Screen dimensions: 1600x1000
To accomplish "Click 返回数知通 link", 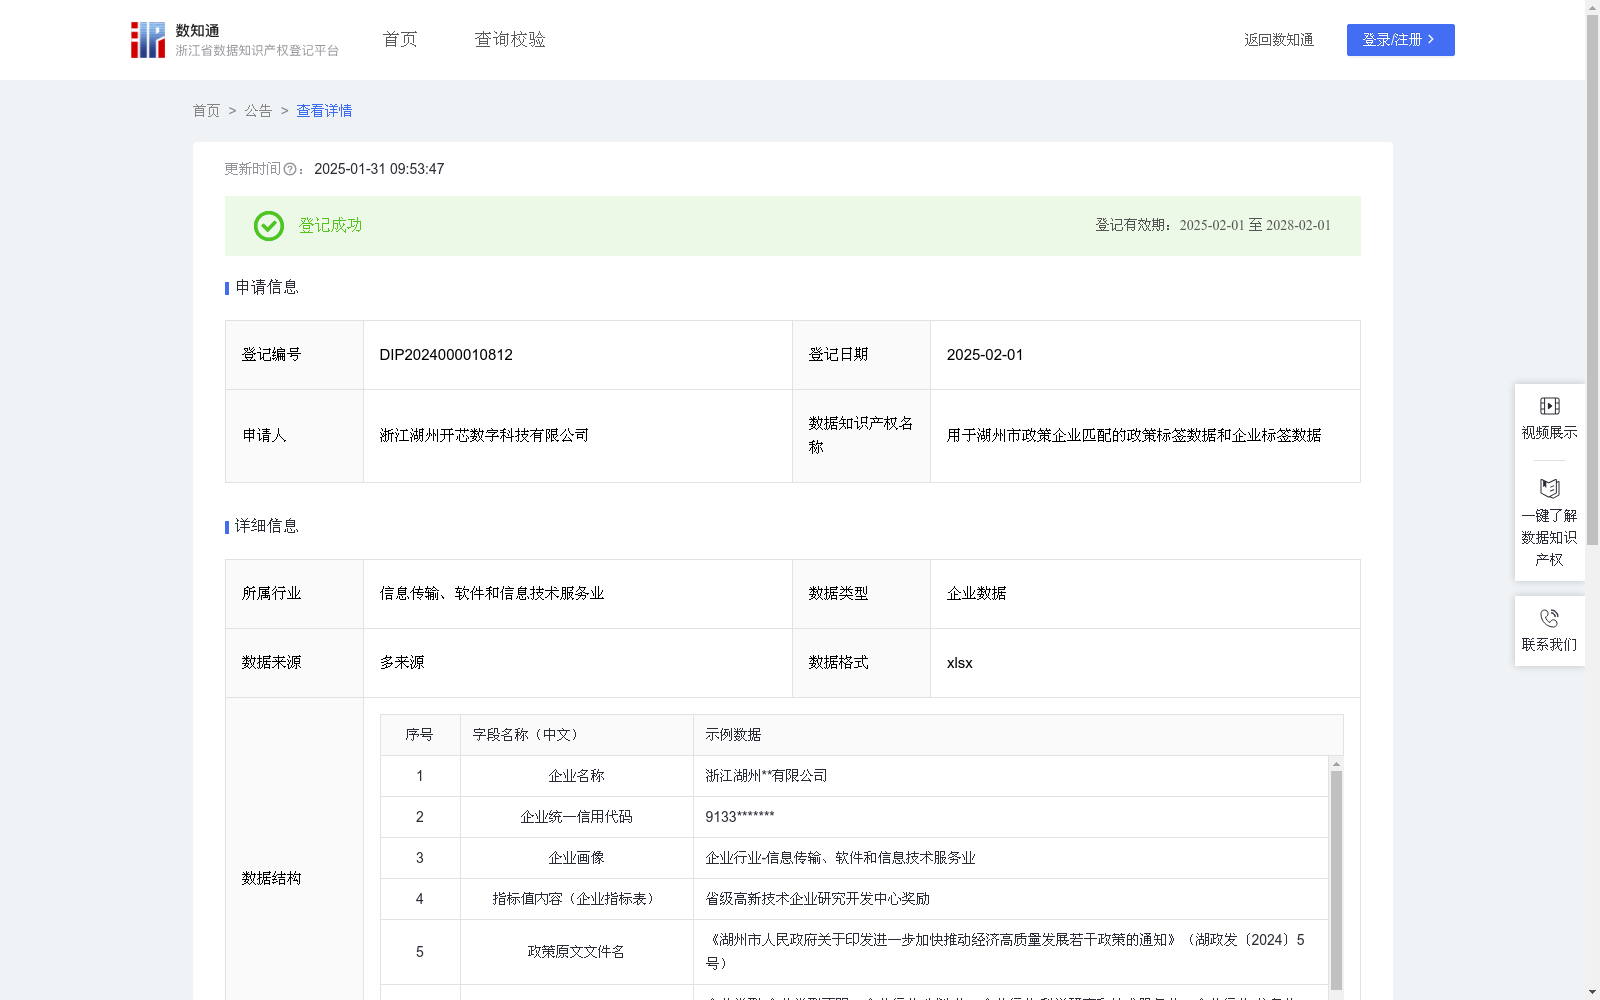I will [1279, 40].
